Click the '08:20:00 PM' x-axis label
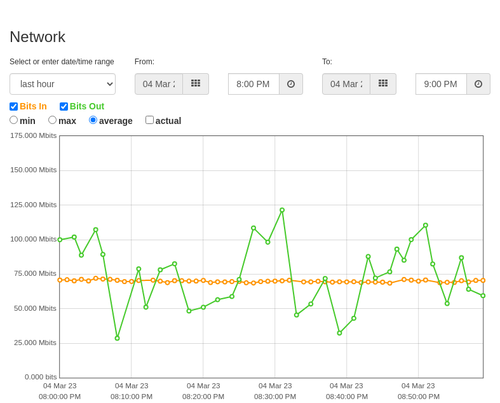The height and width of the screenshot is (403, 500). pyautogui.click(x=203, y=397)
